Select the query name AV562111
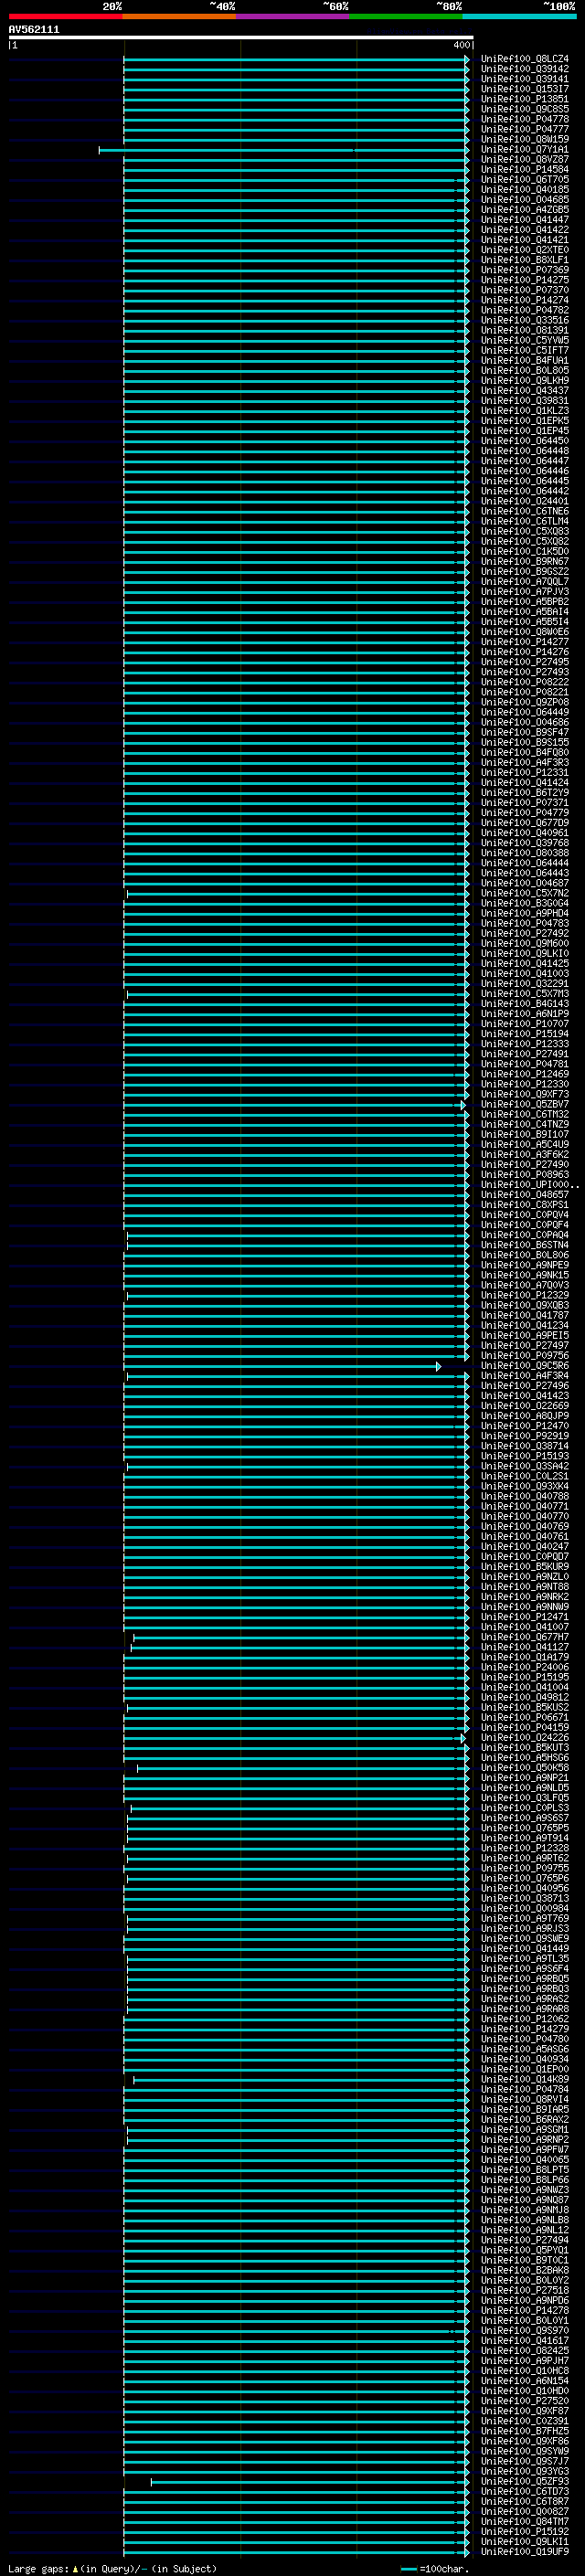The width and height of the screenshot is (585, 2576). 34,29
